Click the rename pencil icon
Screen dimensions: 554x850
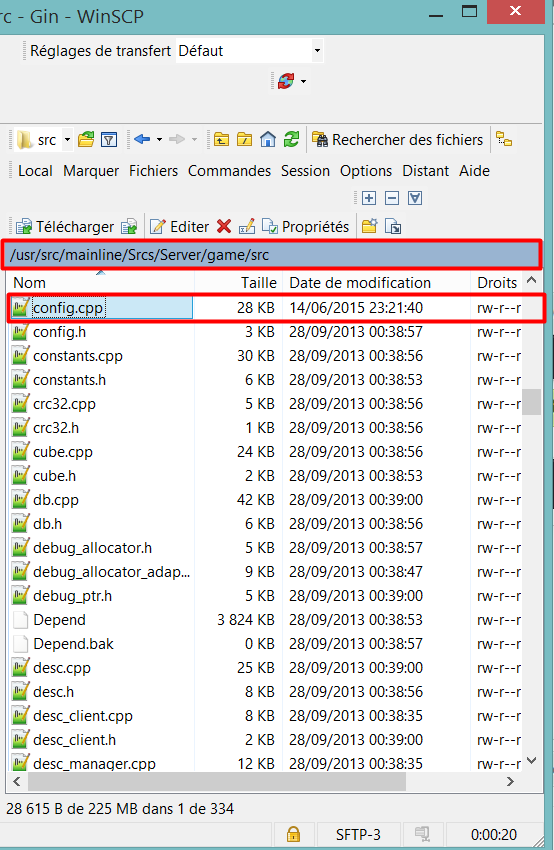tap(247, 226)
